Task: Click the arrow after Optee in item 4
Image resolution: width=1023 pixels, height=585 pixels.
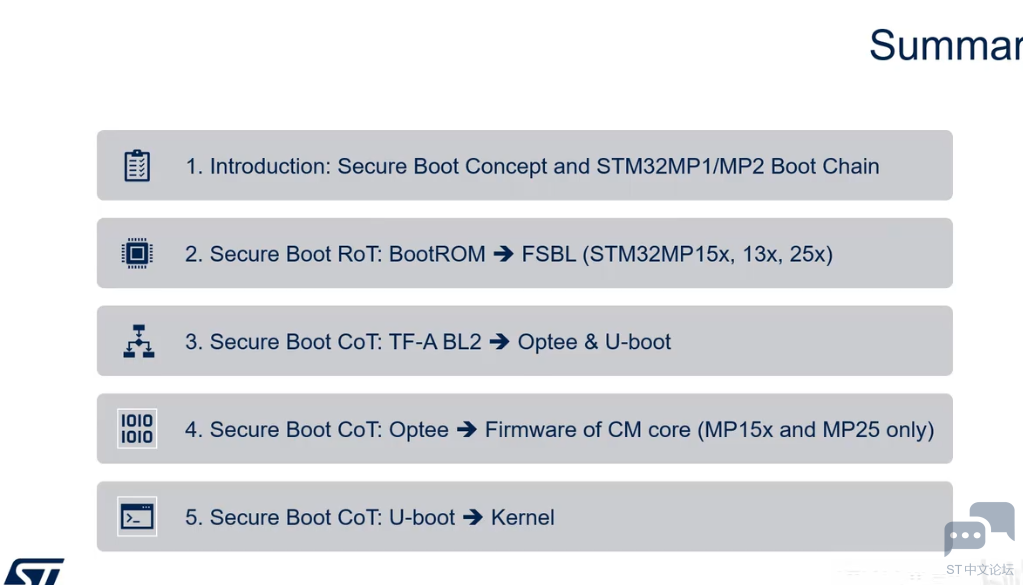Action: coord(466,429)
